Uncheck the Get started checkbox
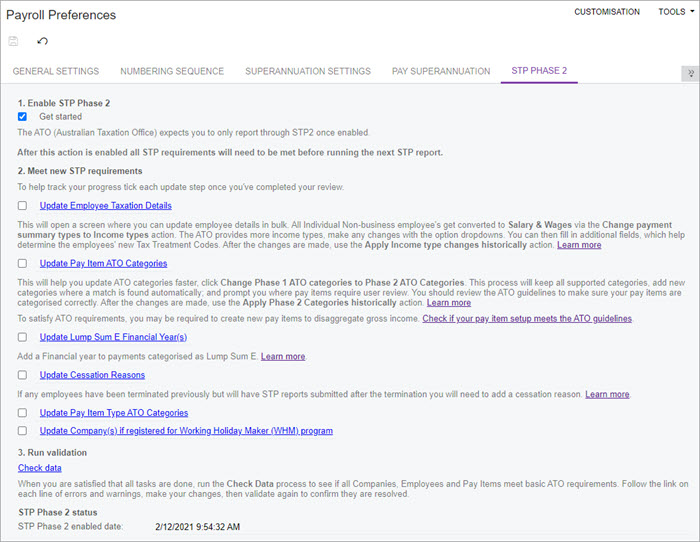700x542 pixels. (x=22, y=117)
